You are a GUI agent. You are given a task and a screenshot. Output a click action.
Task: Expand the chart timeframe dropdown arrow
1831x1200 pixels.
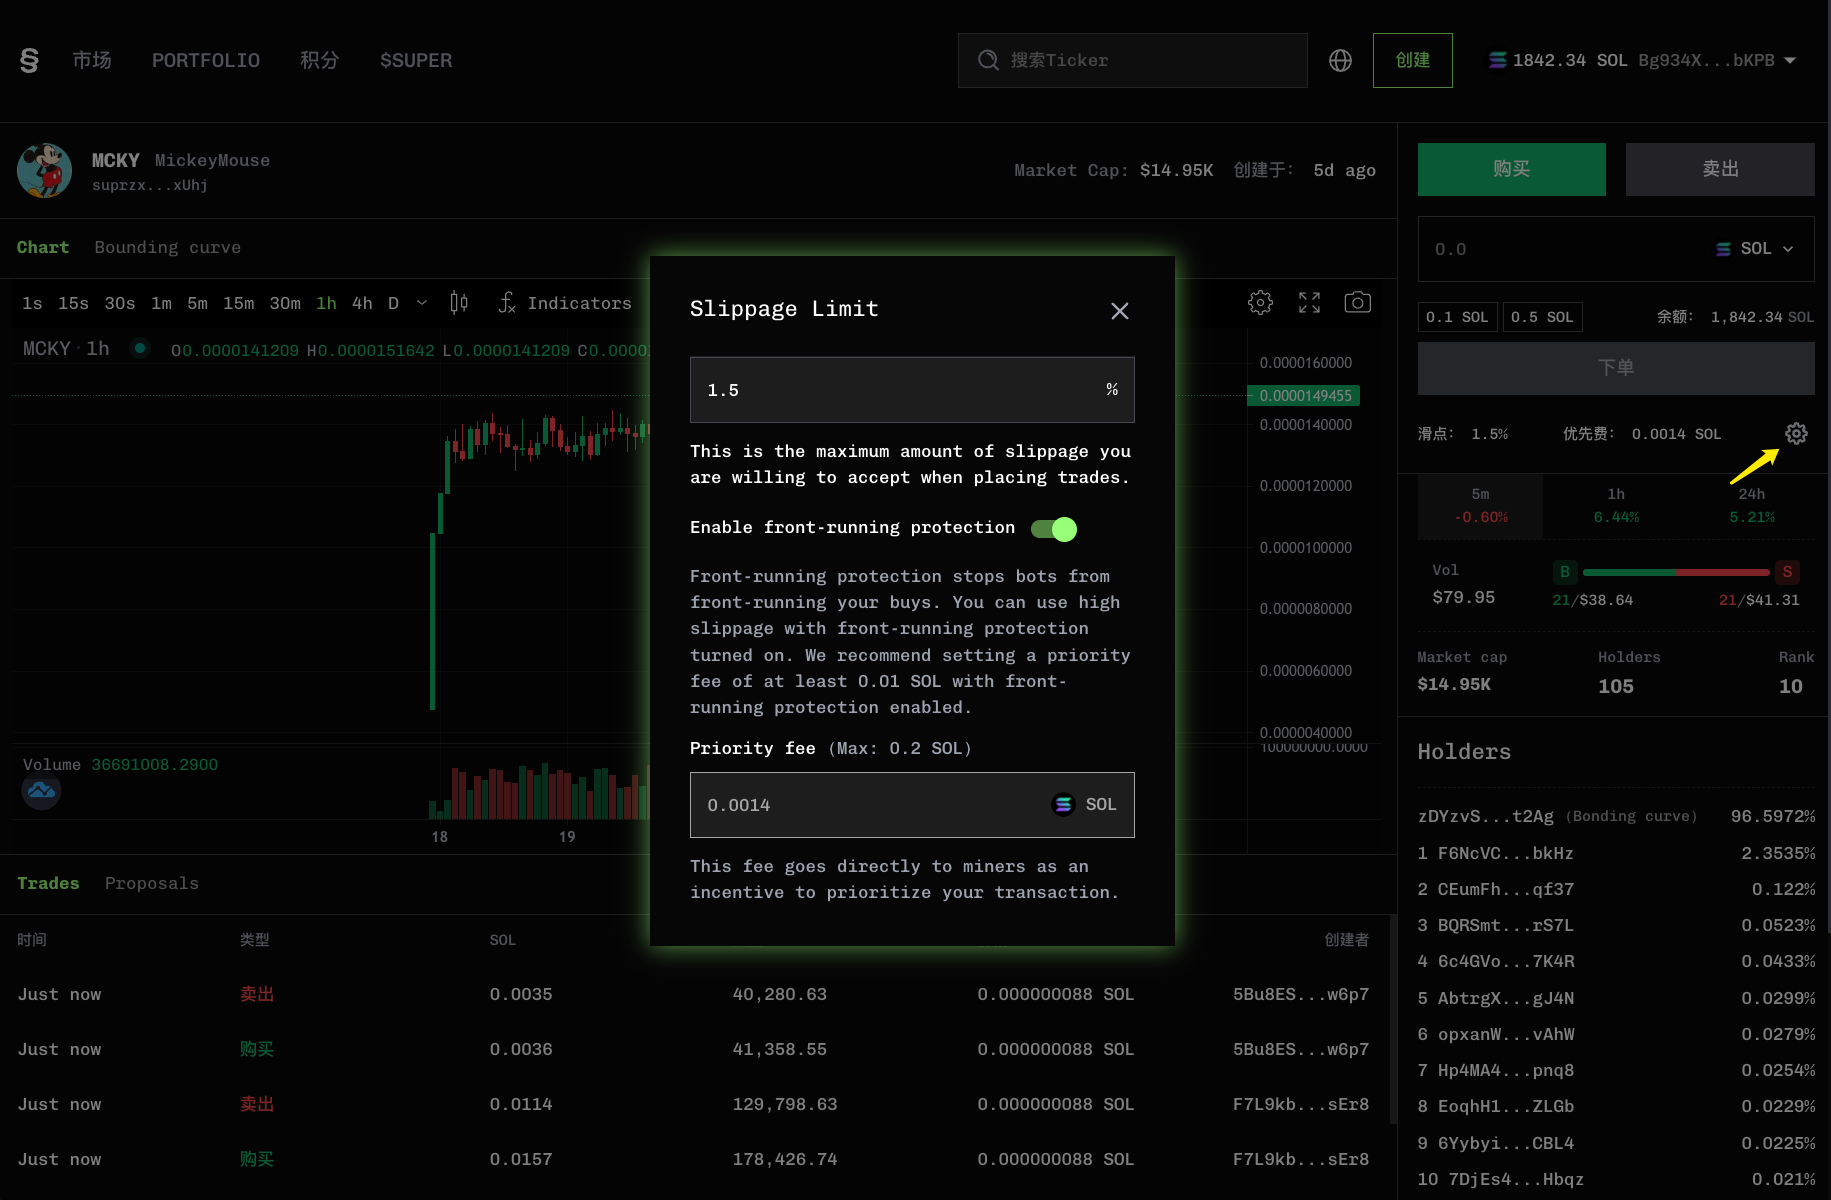coord(422,303)
